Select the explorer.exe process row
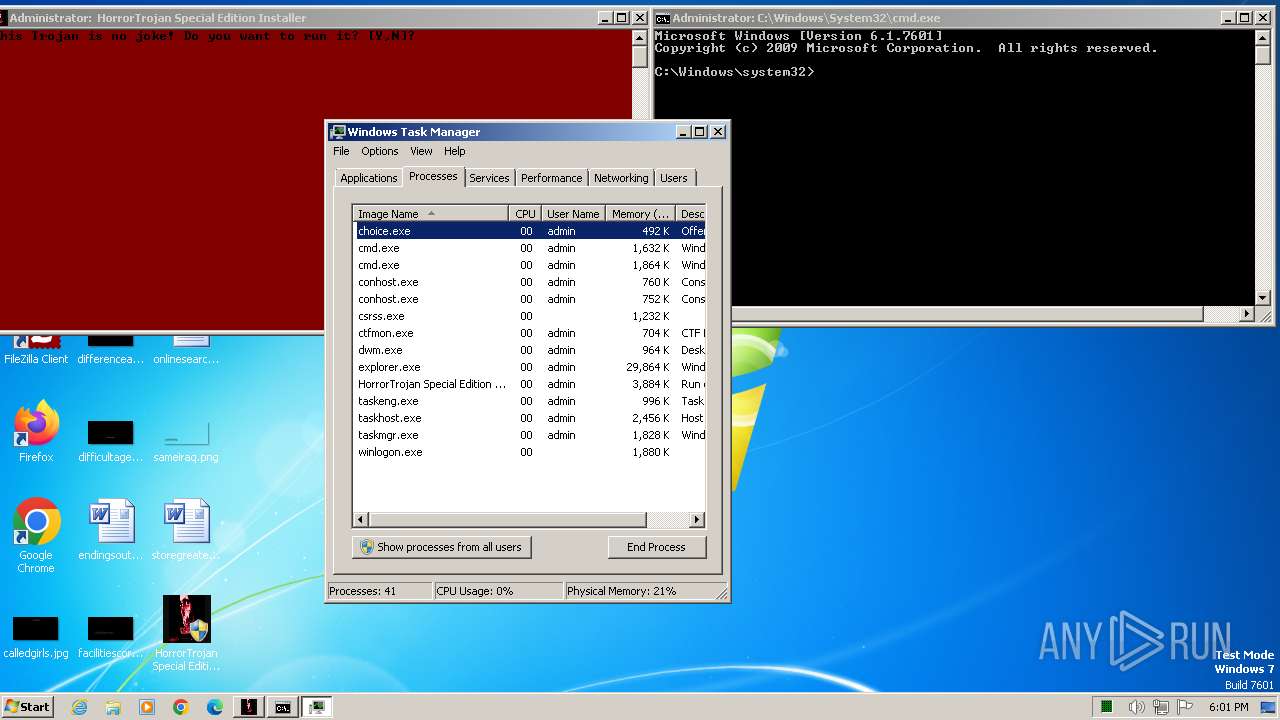 [x=530, y=367]
